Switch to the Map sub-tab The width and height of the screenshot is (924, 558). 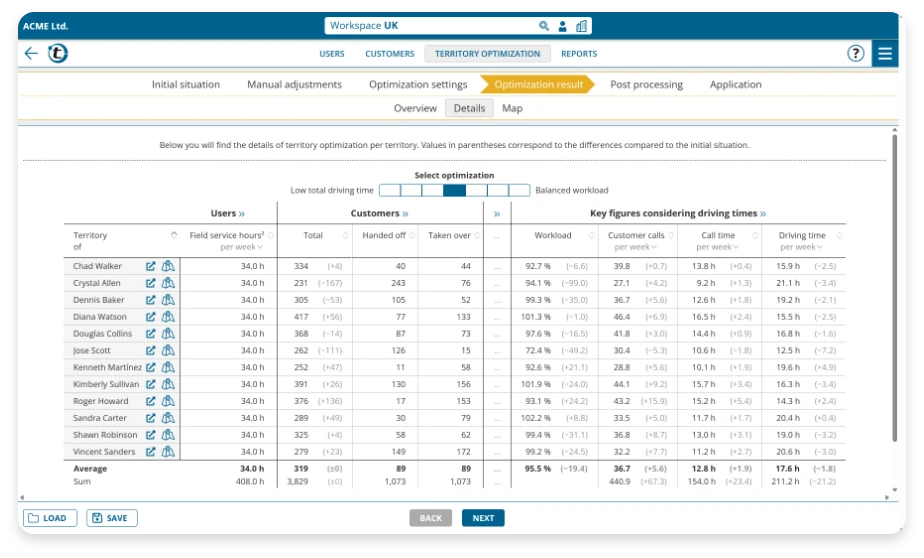coord(512,108)
